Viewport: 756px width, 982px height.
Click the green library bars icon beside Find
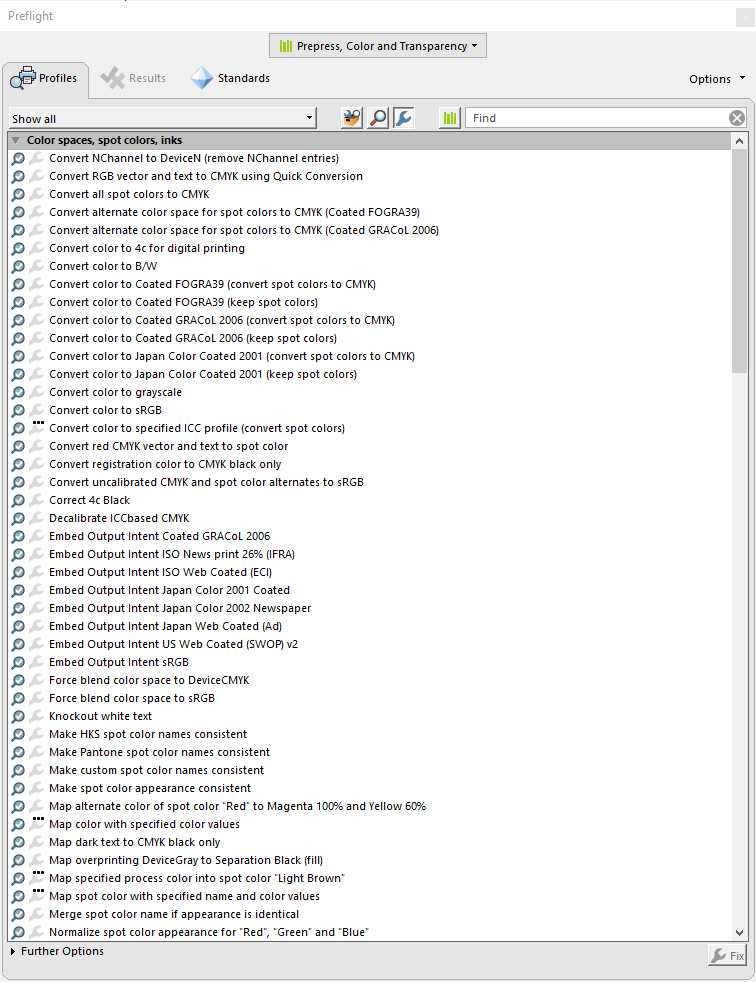click(x=450, y=118)
